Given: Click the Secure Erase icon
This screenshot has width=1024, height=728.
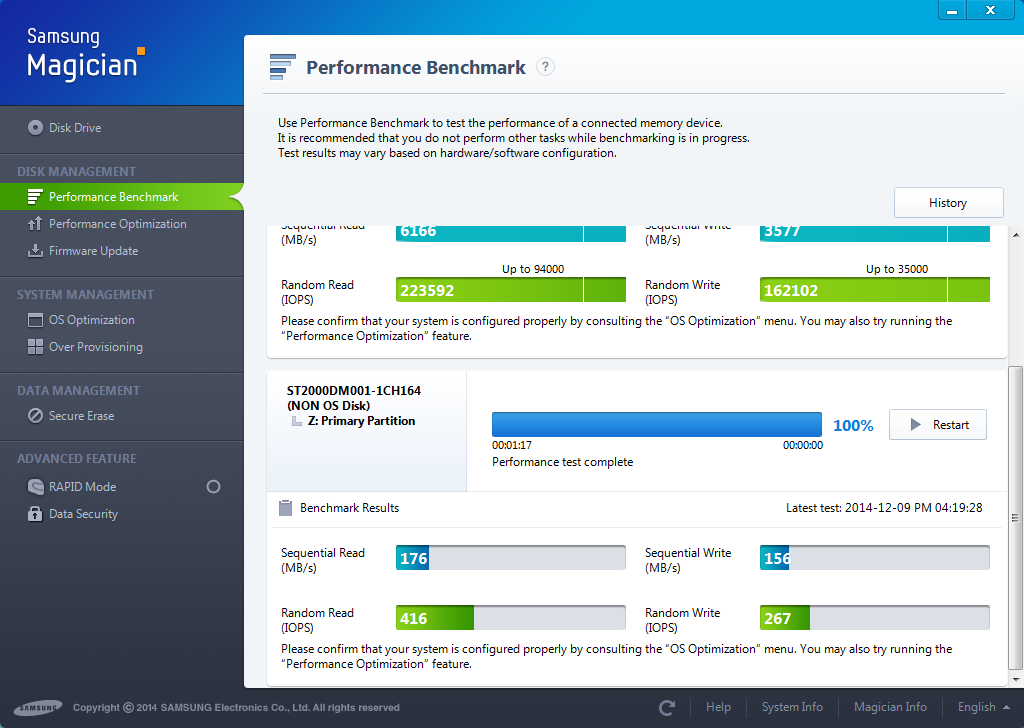Looking at the screenshot, I should click(x=35, y=416).
